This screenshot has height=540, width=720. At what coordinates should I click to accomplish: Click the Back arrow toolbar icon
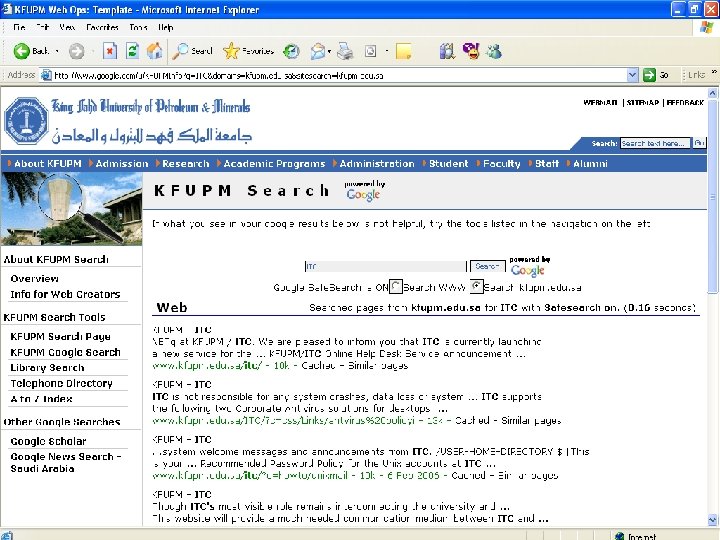[21, 51]
